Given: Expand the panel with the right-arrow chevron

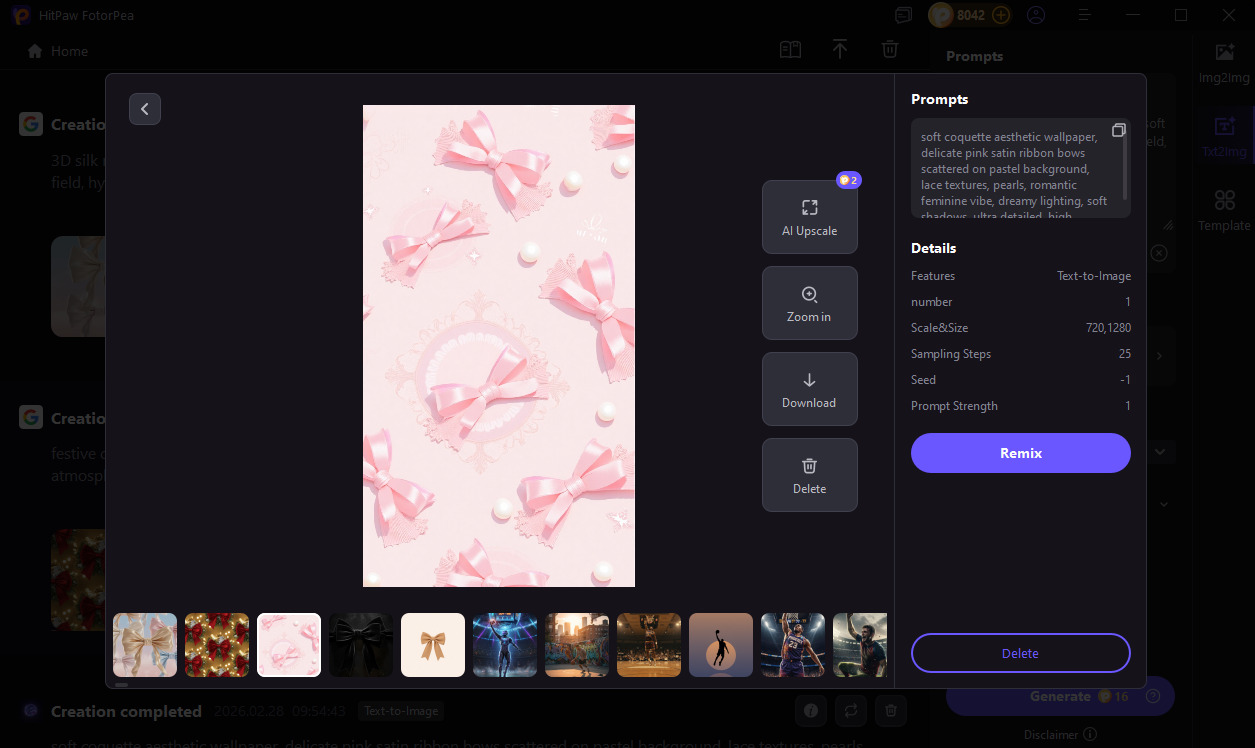Looking at the screenshot, I should 1158,355.
